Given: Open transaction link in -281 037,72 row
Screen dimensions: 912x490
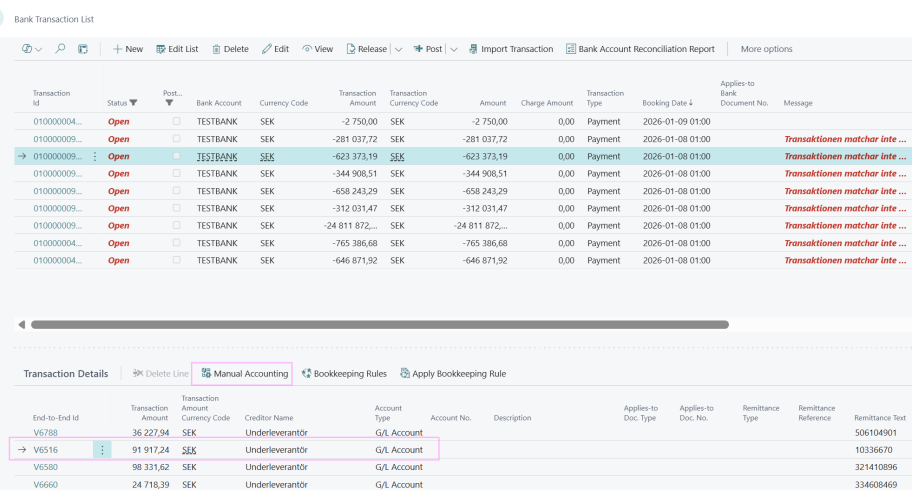Looking at the screenshot, I should (x=58, y=139).
